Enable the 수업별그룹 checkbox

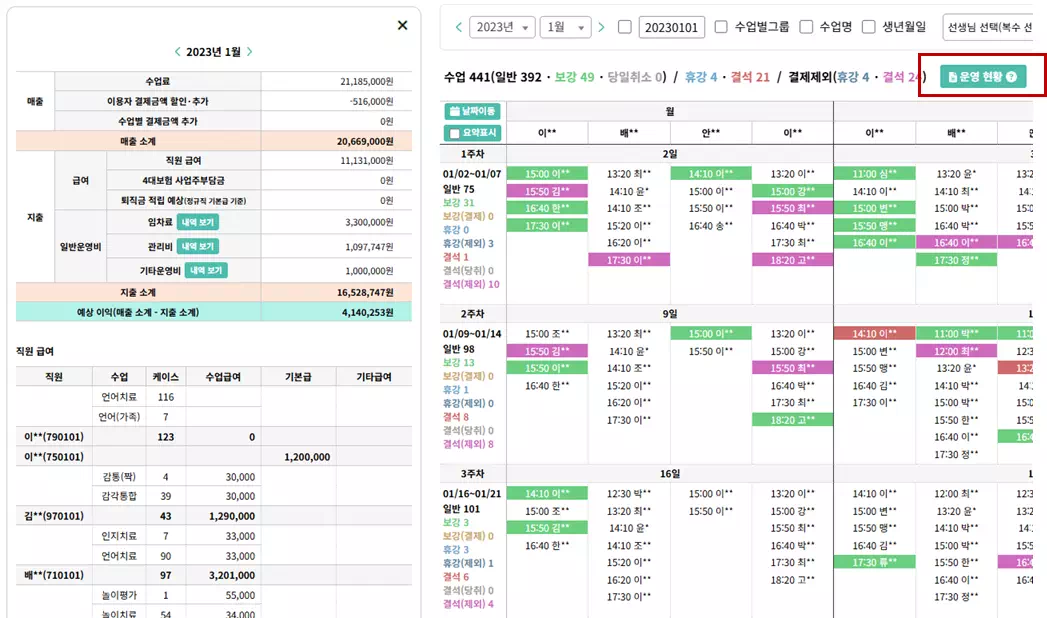(721, 26)
